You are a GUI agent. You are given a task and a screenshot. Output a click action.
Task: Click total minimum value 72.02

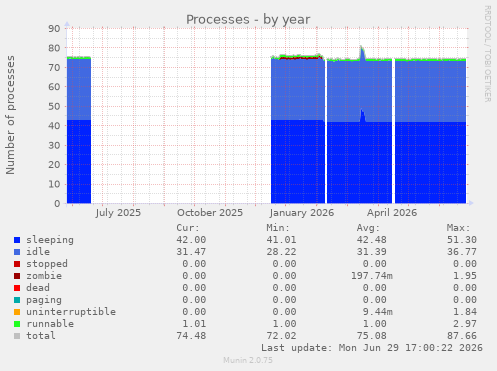(x=281, y=336)
